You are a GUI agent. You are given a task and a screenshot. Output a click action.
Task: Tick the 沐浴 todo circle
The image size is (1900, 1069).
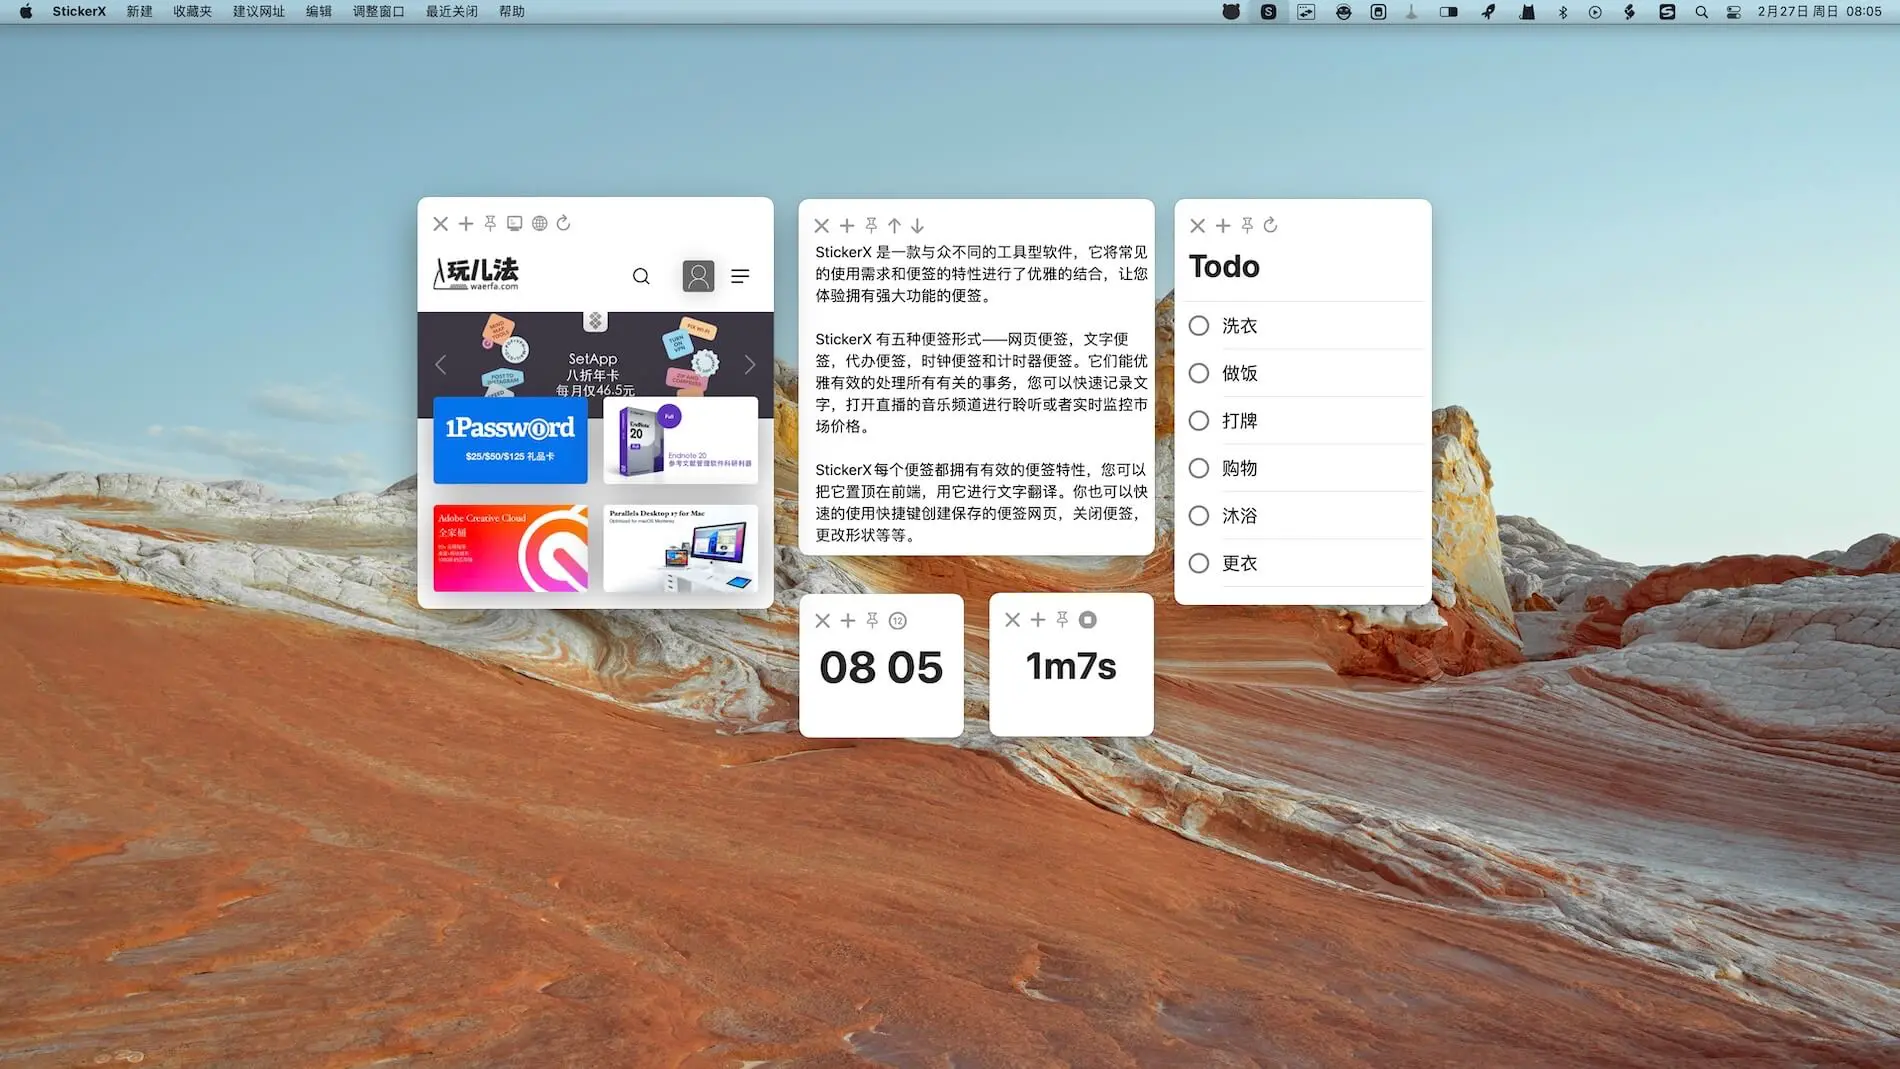coord(1199,516)
